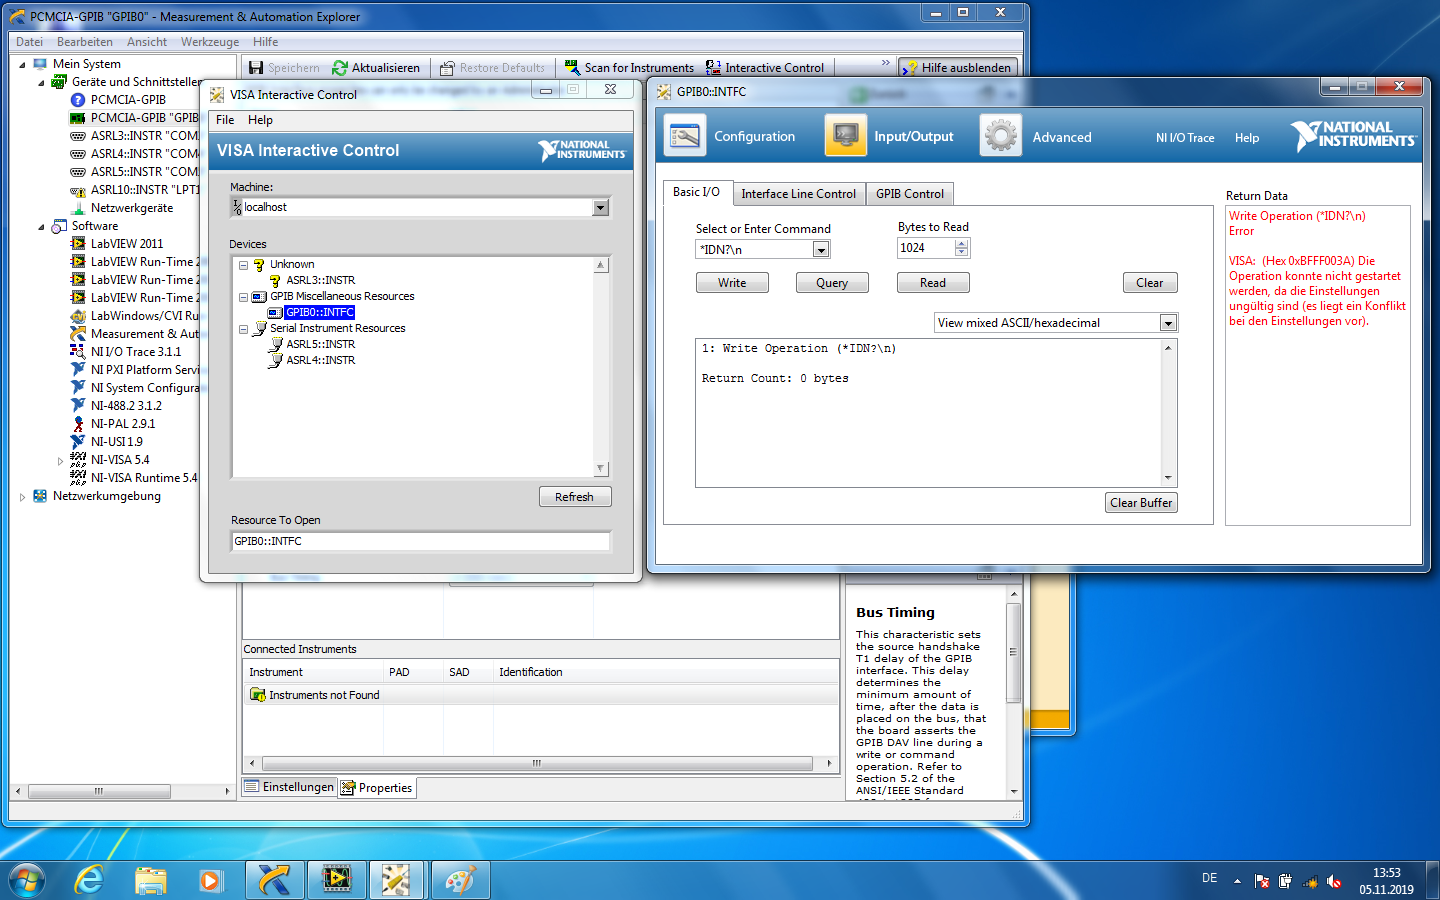Open Internet Explorer from the taskbar
Screen dimensions: 1440x900
coord(89,880)
